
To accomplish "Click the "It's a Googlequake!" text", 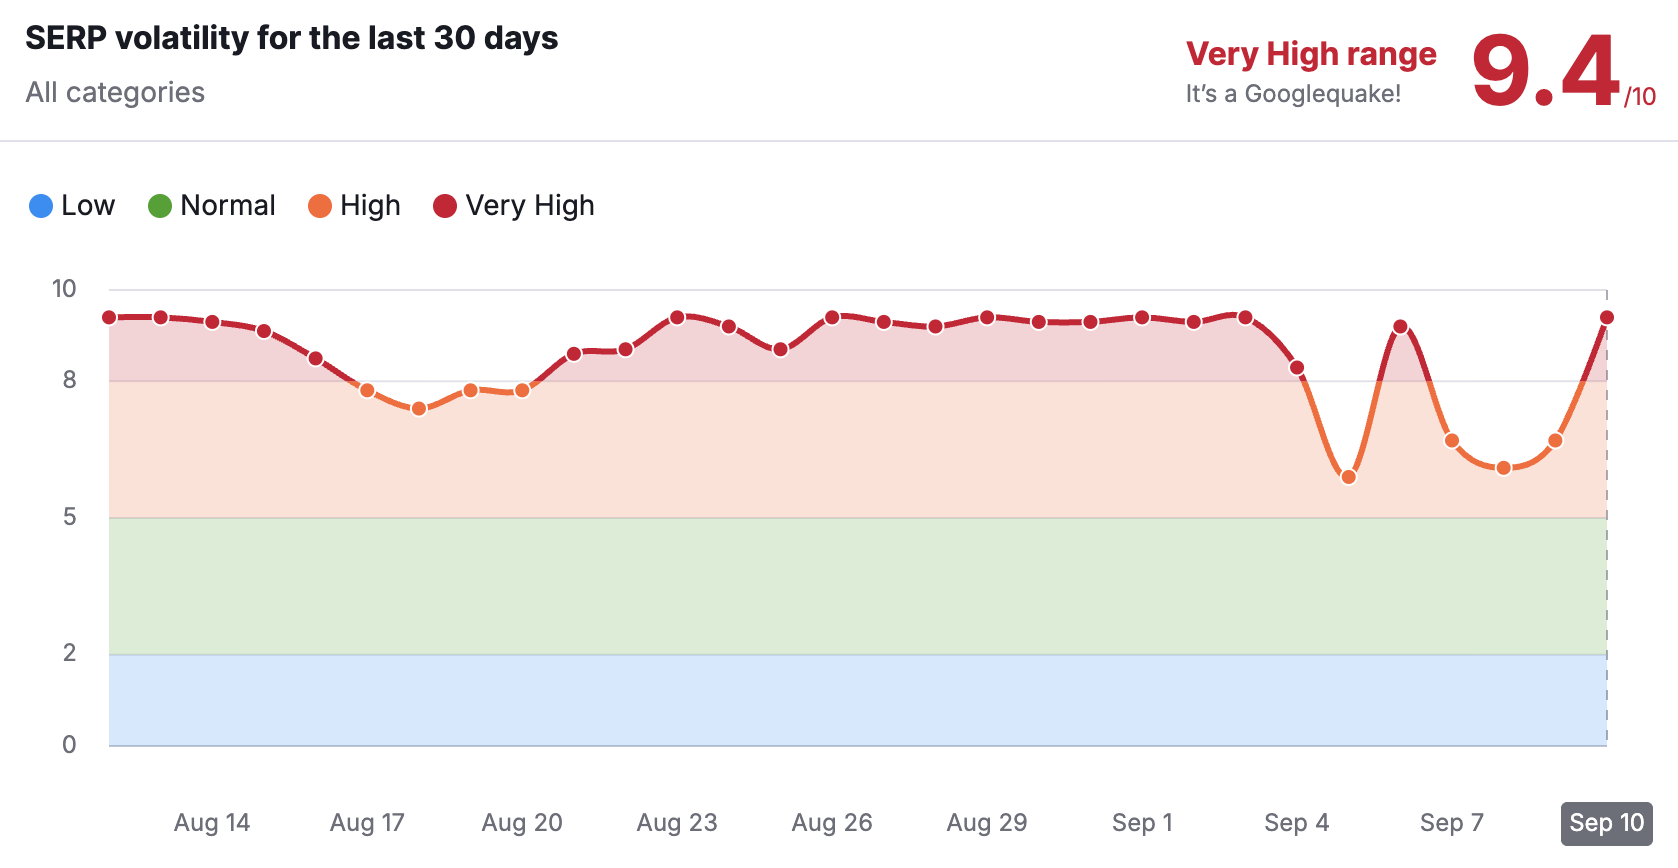I will pyautogui.click(x=1293, y=94).
